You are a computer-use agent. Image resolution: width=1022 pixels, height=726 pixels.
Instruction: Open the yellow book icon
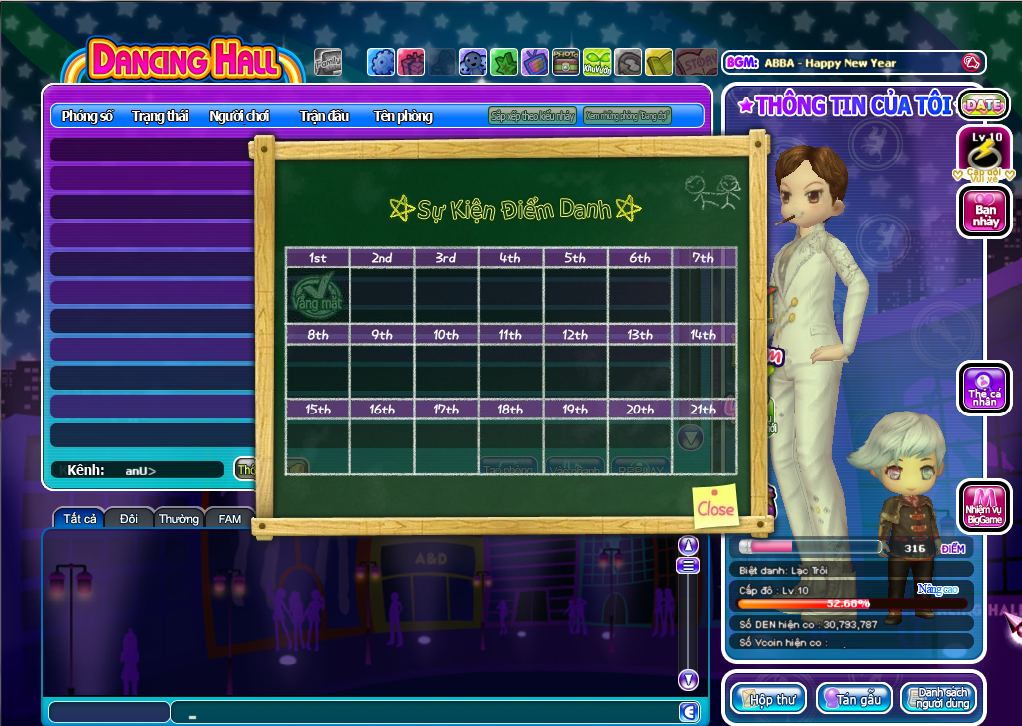(658, 63)
